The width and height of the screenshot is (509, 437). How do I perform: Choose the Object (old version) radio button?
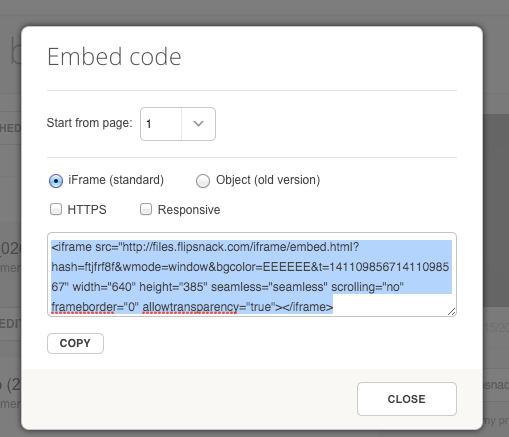[x=203, y=181]
